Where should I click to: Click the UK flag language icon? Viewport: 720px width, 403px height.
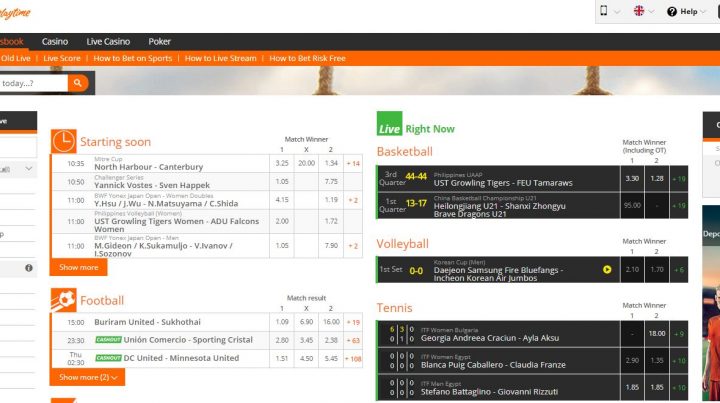(639, 11)
